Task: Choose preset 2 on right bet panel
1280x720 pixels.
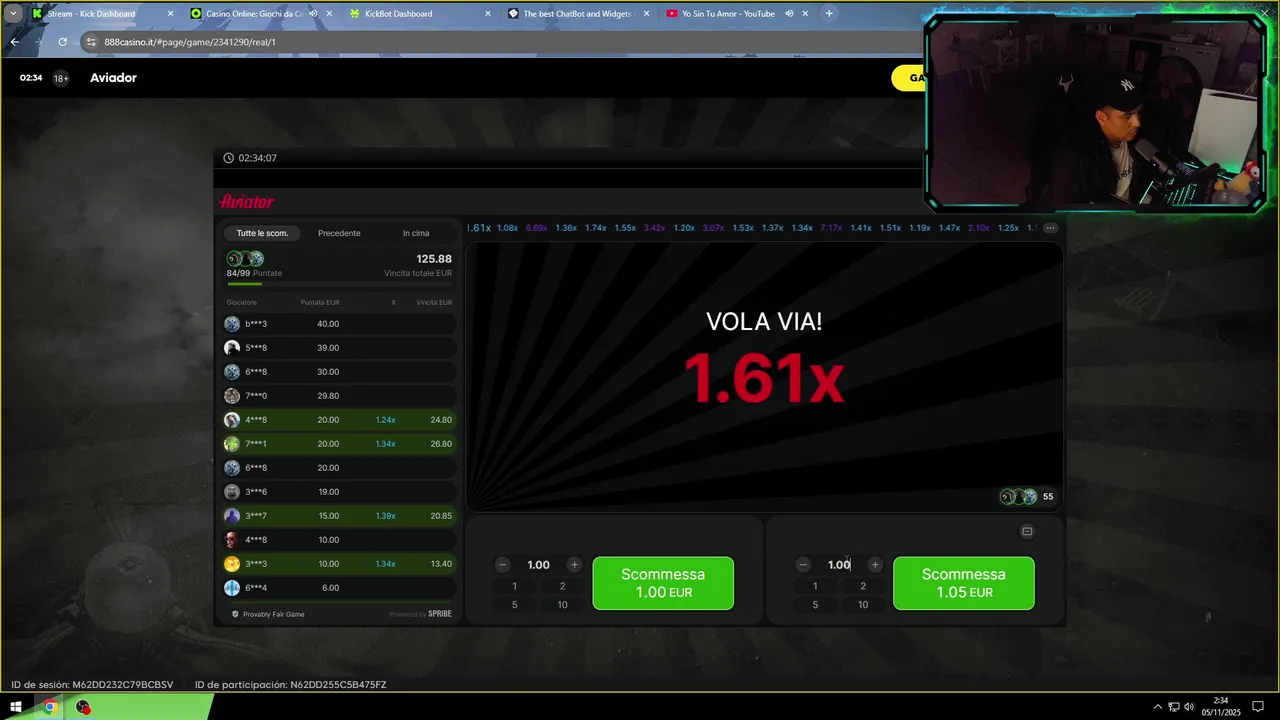Action: (863, 586)
